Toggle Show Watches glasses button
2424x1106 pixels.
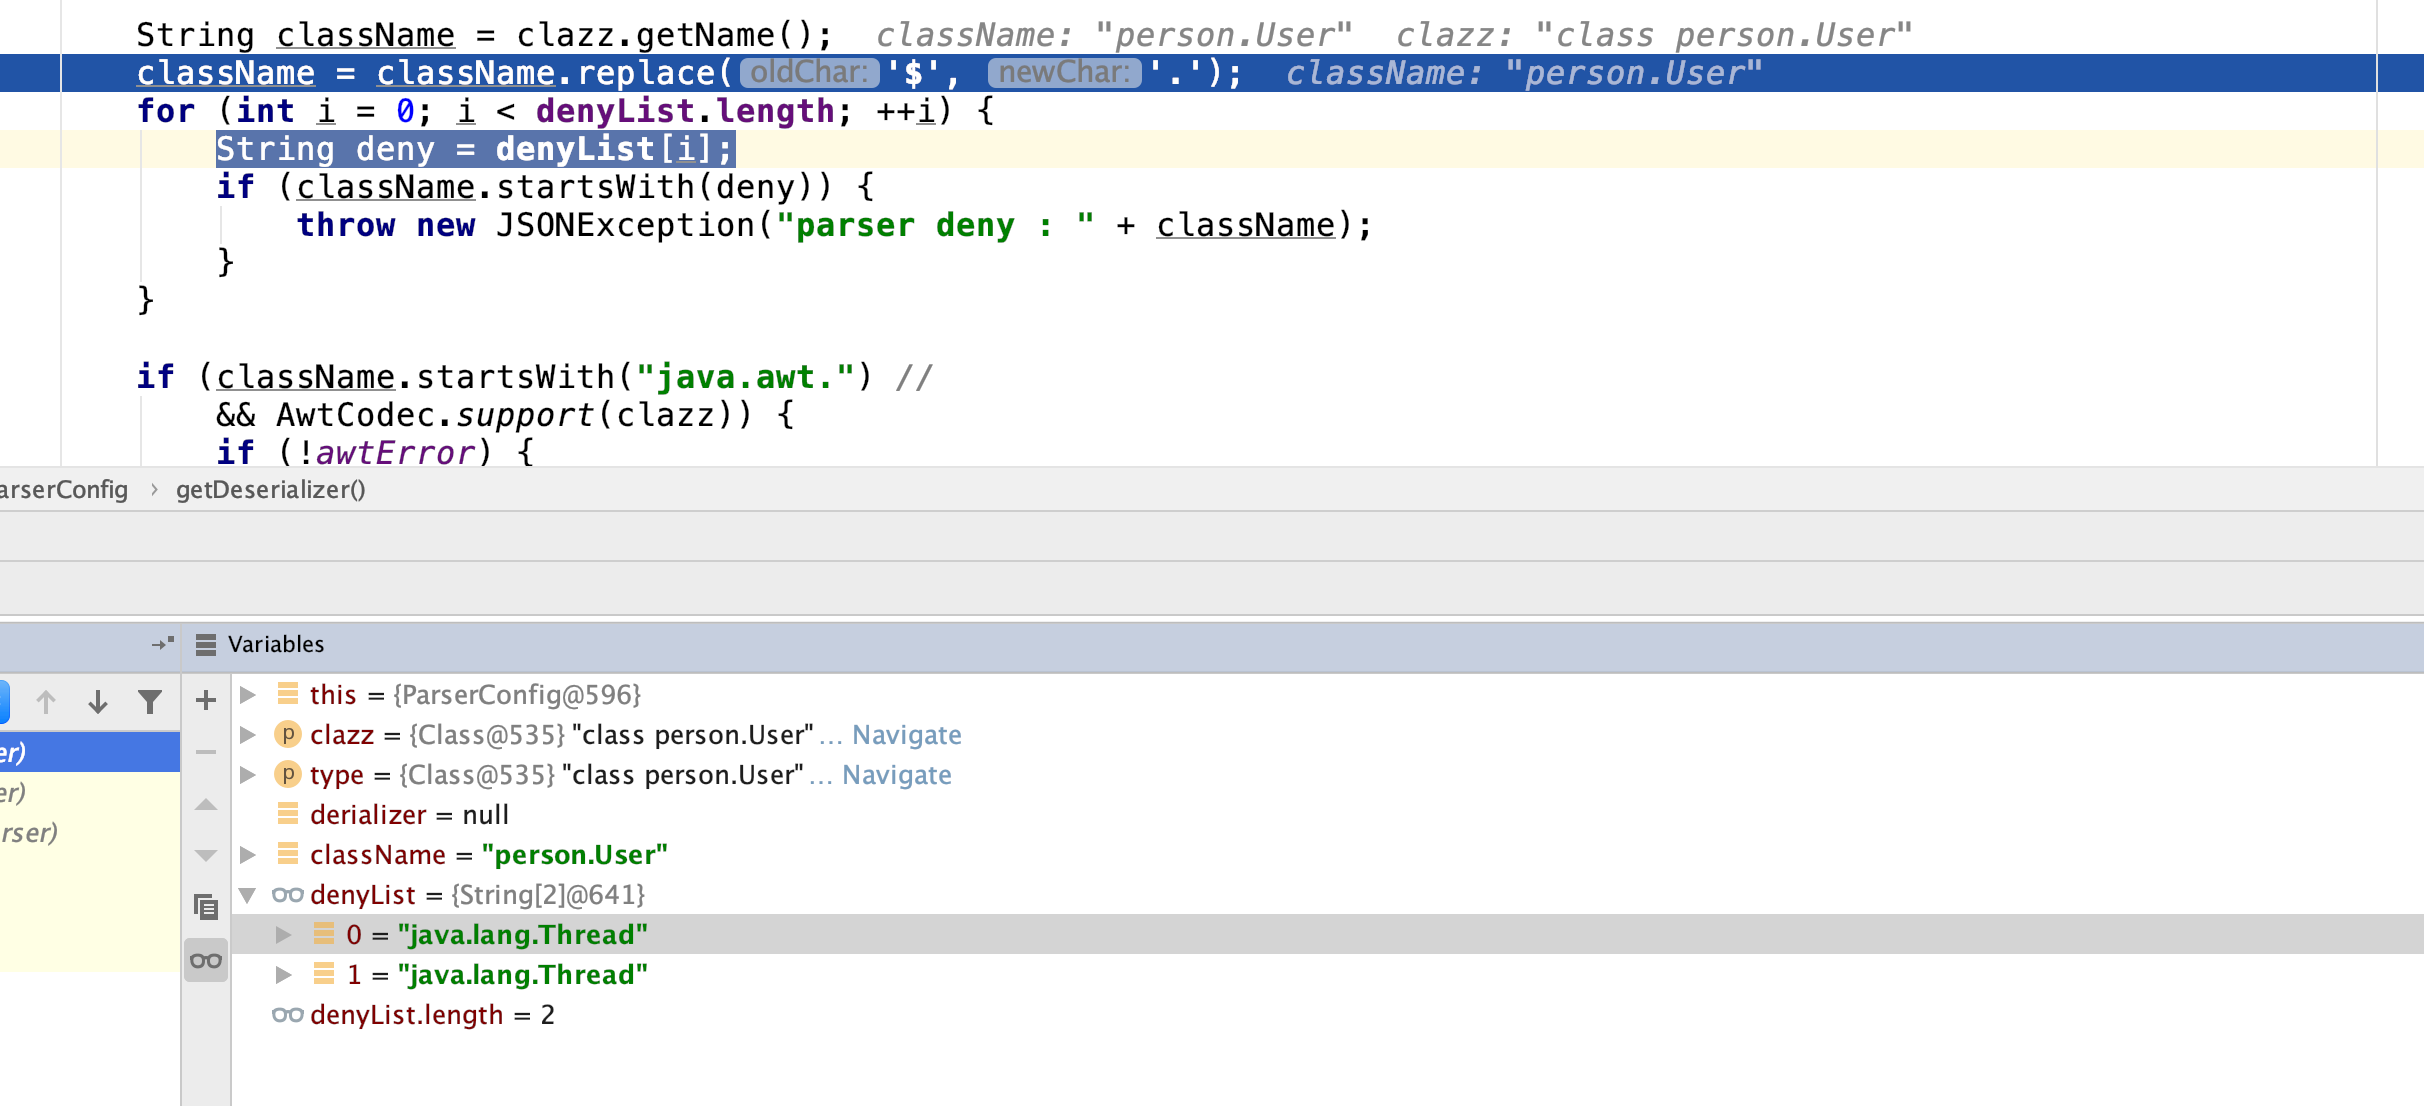coord(206,961)
